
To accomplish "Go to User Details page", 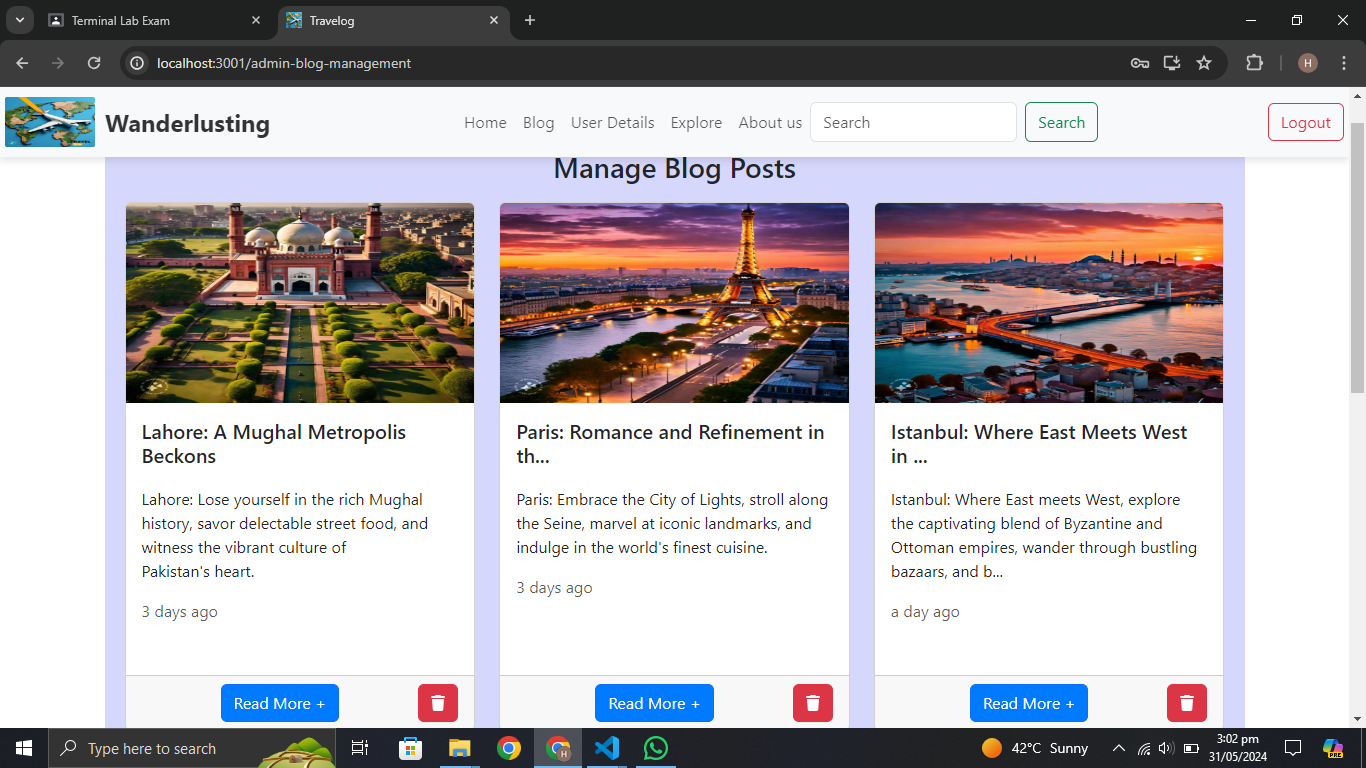I will (612, 122).
